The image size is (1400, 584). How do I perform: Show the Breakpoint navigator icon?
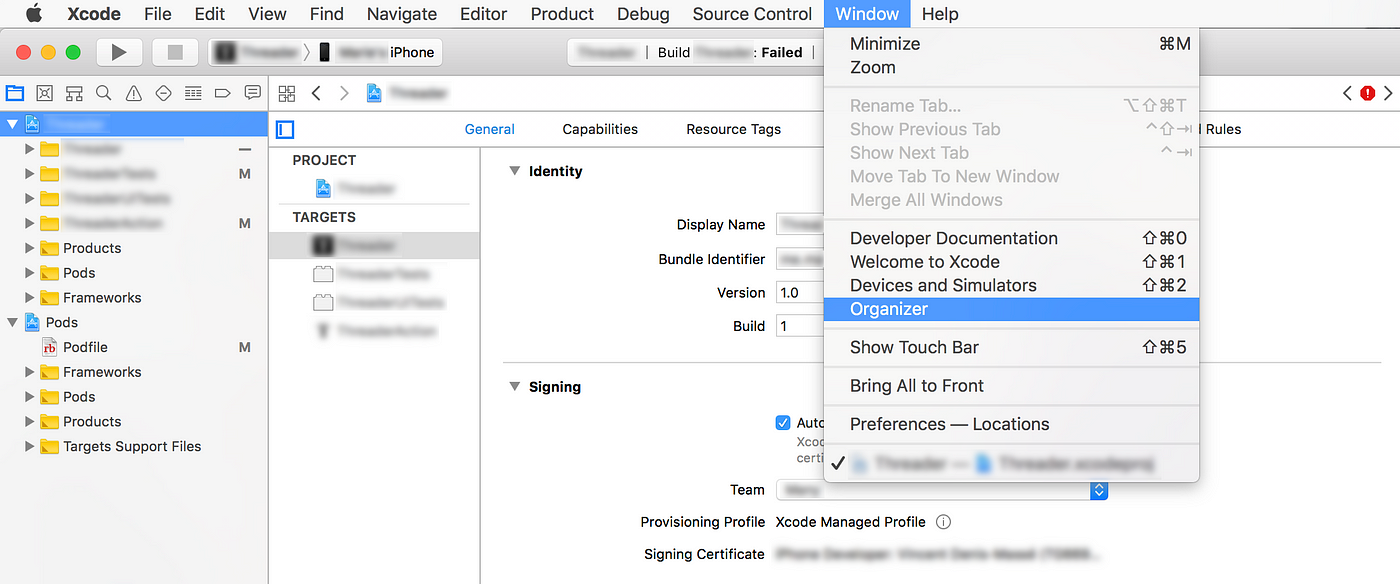[223, 93]
